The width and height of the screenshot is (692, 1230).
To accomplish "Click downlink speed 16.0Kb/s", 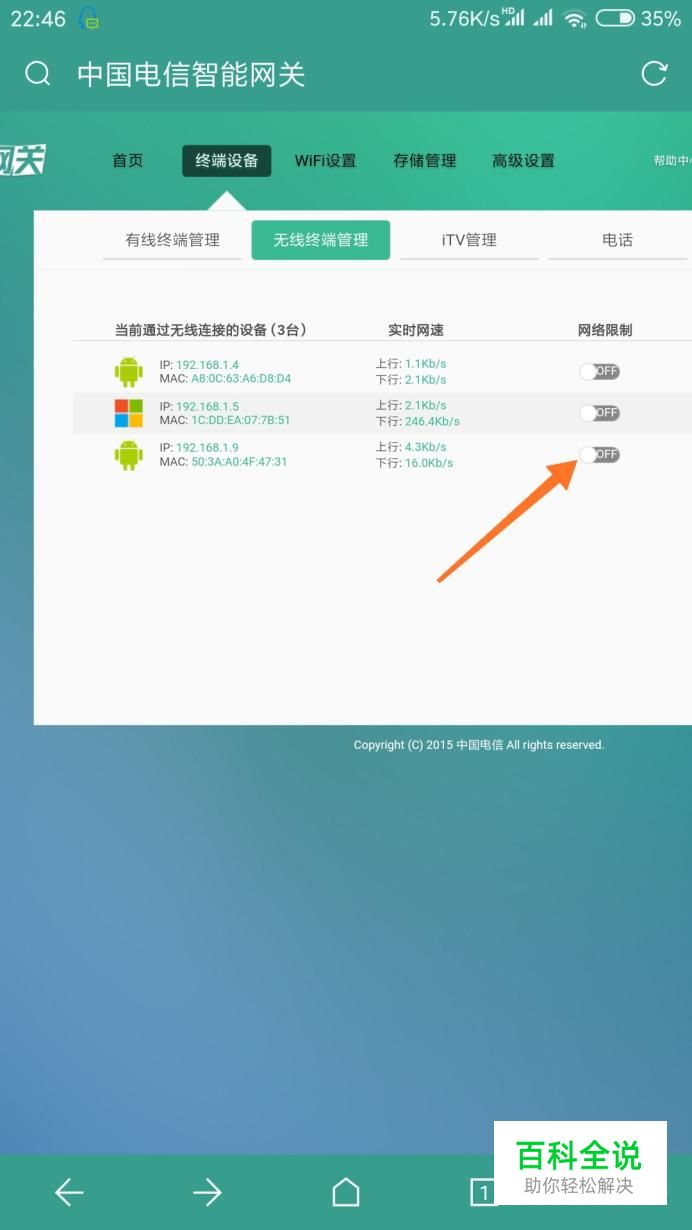I will pyautogui.click(x=429, y=463).
